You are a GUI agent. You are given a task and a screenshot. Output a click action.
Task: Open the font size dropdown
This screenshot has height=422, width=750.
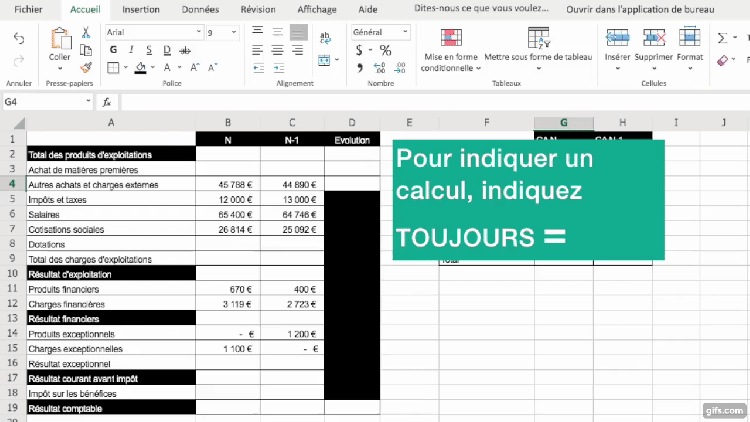click(x=220, y=32)
